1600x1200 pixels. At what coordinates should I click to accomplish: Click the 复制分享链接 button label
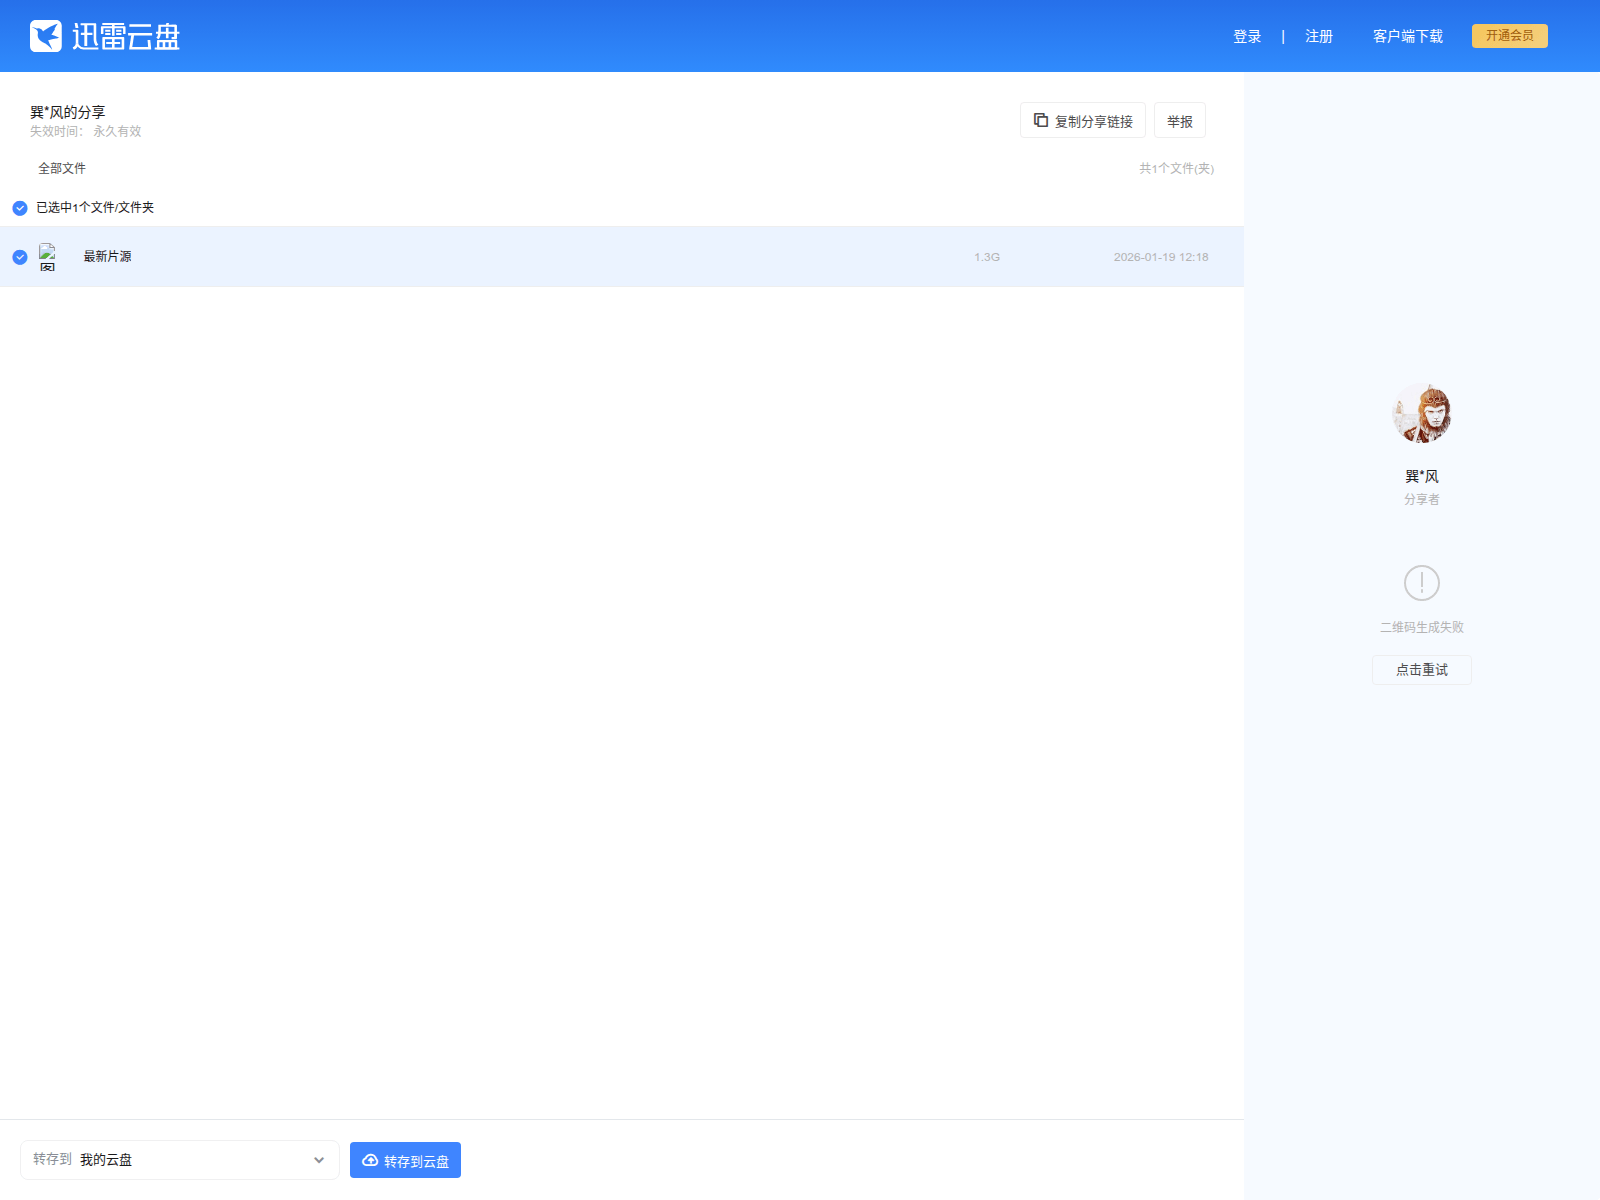click(1094, 121)
